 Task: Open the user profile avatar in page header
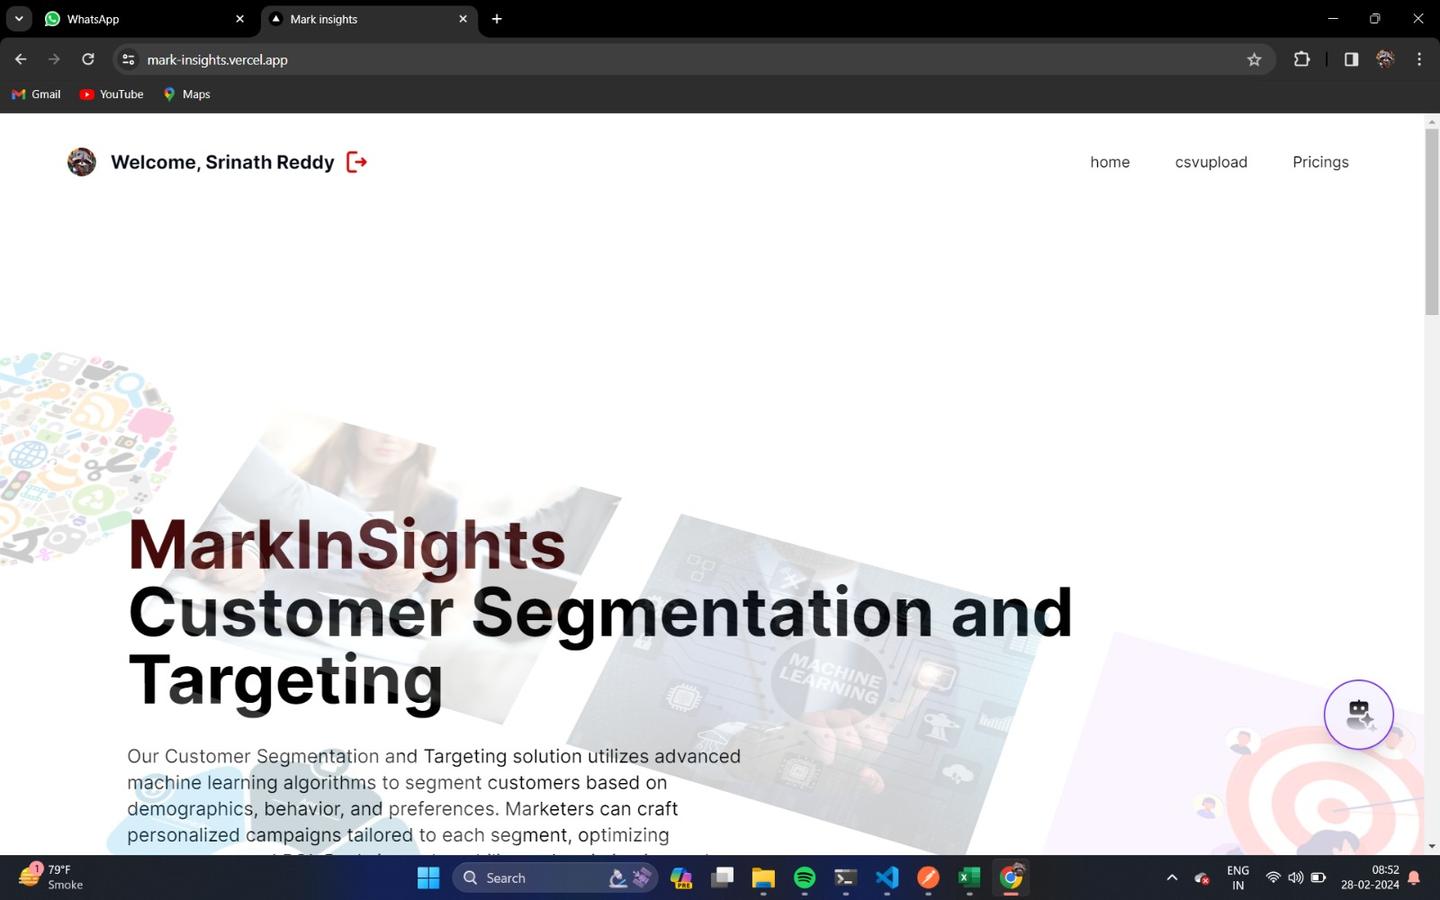point(81,162)
